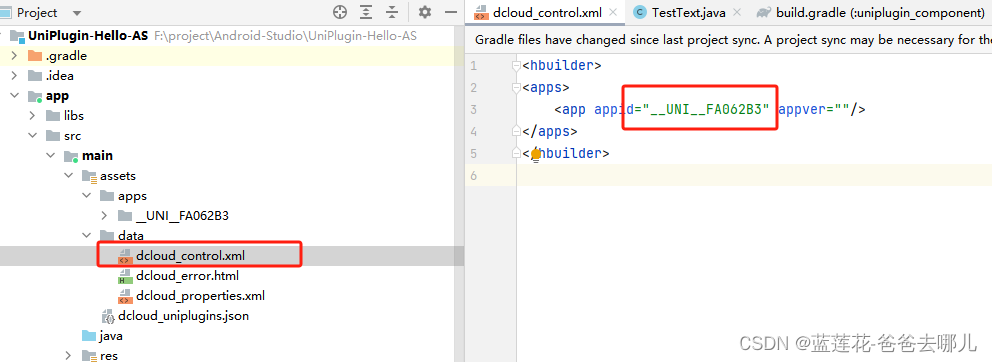The width and height of the screenshot is (992, 362).
Task: Select dcloud_properties.xml file
Action: point(201,296)
